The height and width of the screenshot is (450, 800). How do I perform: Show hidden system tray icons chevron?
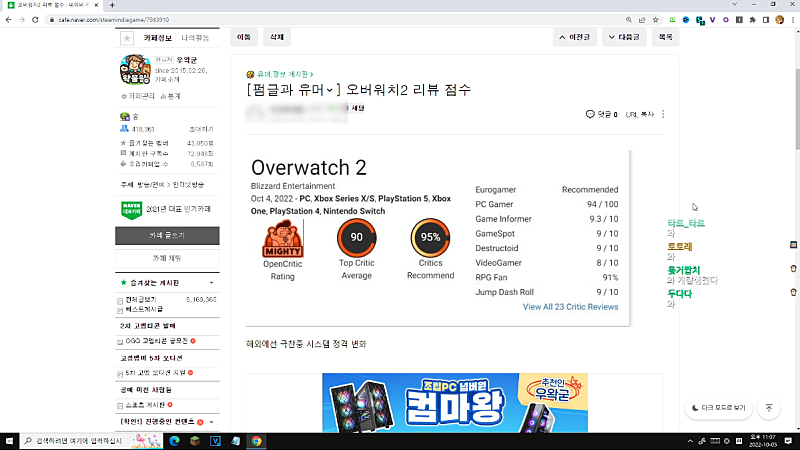pyautogui.click(x=690, y=441)
